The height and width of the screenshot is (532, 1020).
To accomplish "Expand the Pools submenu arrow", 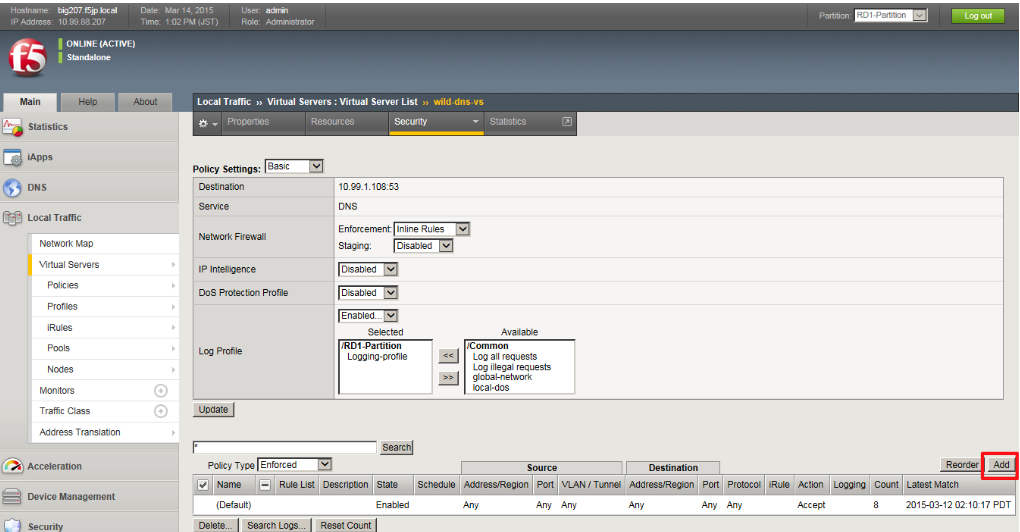I will (173, 349).
